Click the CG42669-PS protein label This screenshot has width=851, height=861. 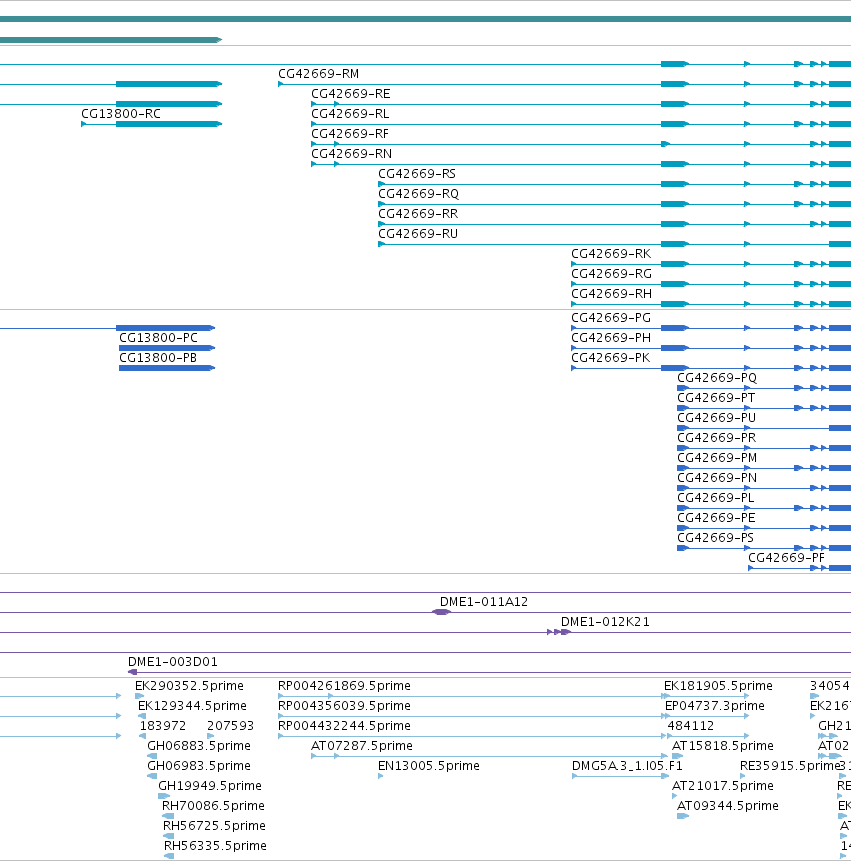(715, 538)
